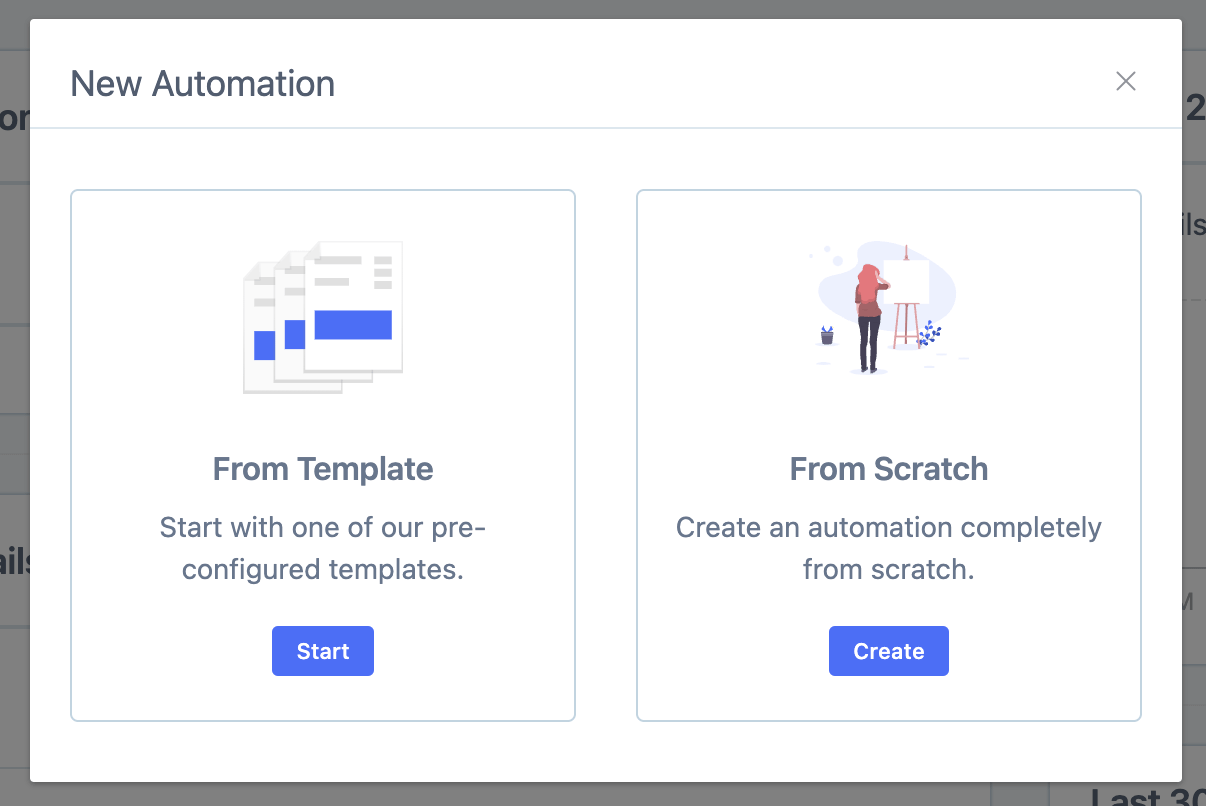This screenshot has width=1206, height=806.
Task: Click the Start button under From Template
Action: tap(323, 651)
